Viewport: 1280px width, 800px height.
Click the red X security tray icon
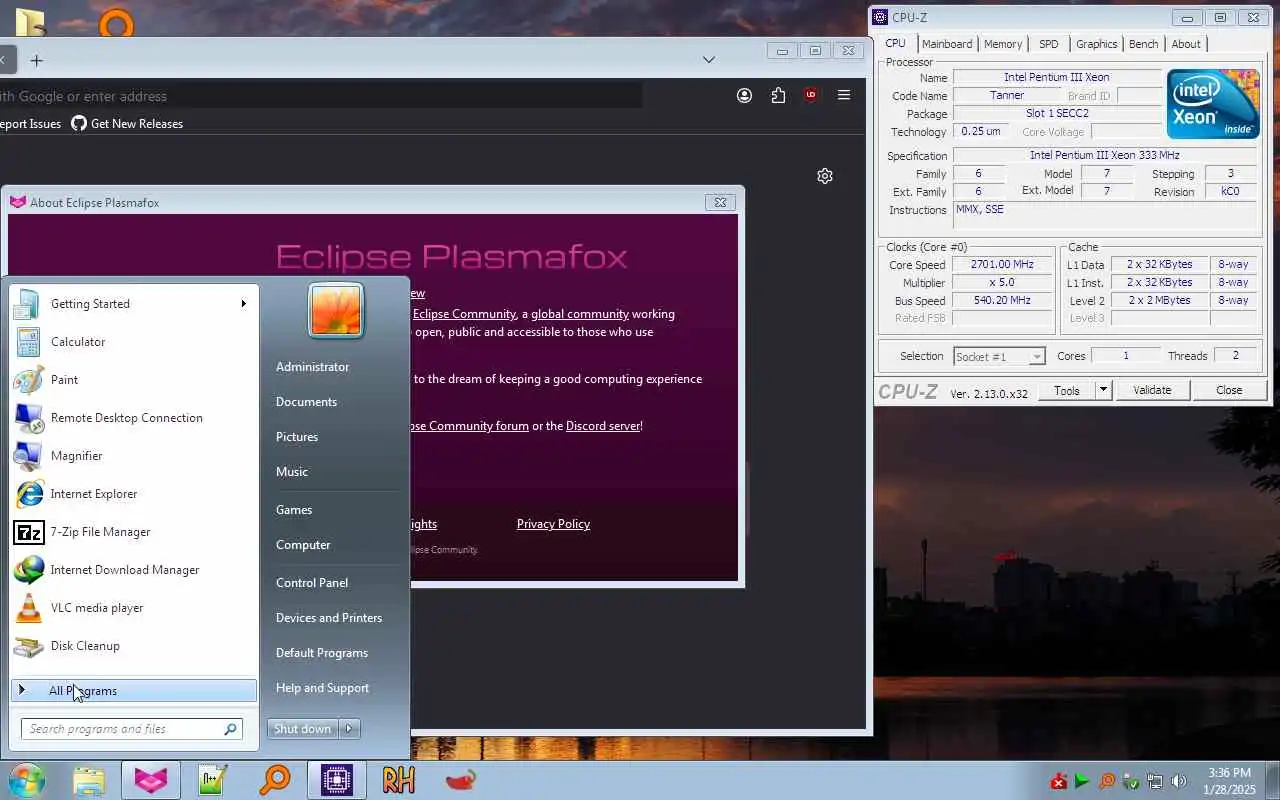coord(1059,781)
